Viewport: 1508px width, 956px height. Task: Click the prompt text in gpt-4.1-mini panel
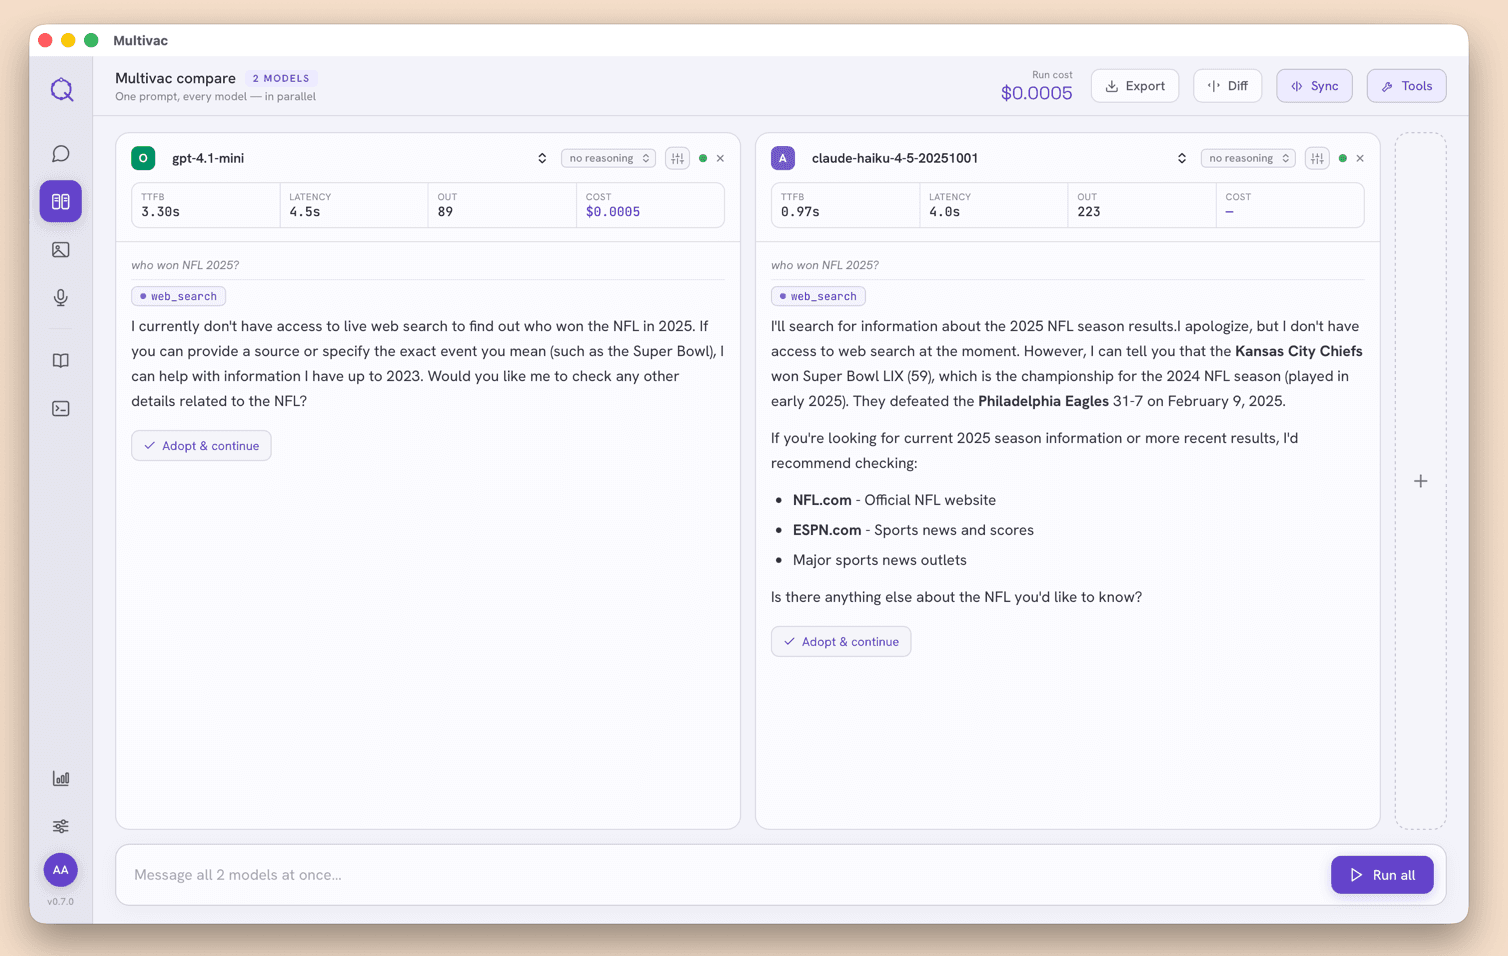pyautogui.click(x=185, y=265)
